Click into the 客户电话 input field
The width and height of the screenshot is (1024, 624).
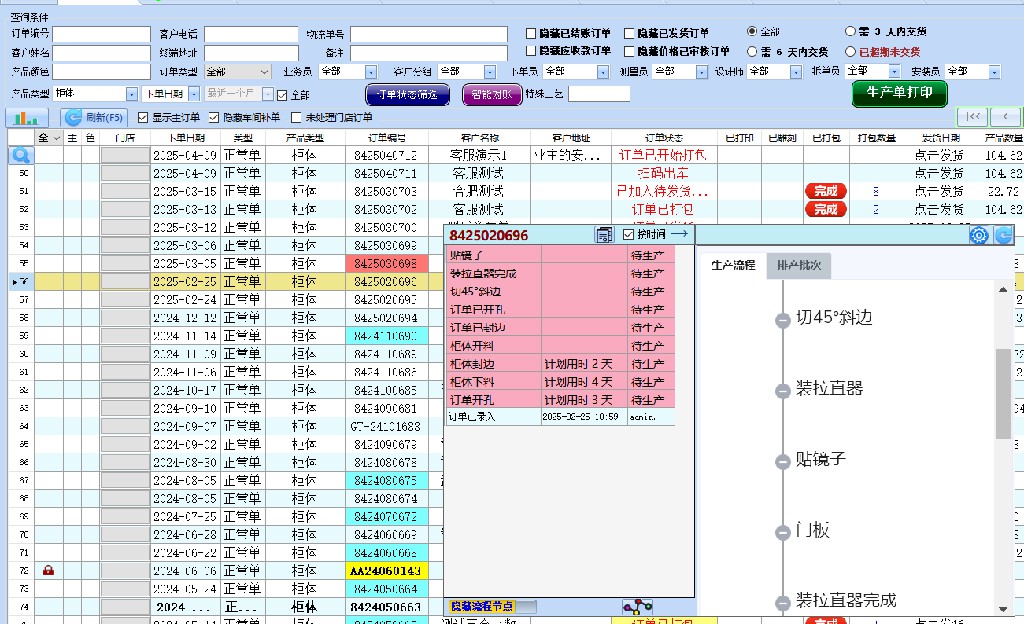(251, 34)
